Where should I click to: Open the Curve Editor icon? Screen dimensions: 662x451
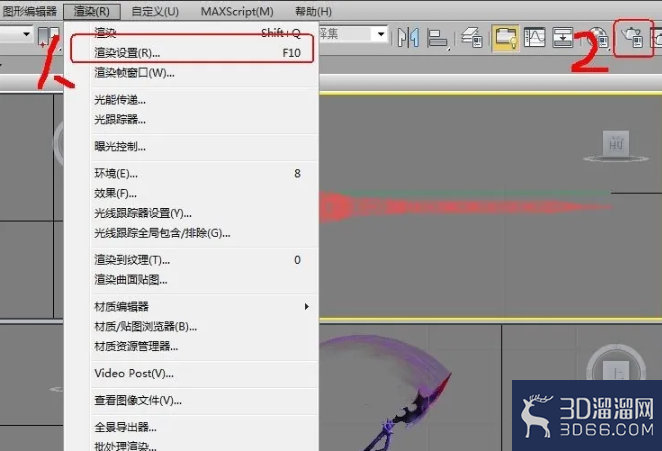tap(534, 37)
